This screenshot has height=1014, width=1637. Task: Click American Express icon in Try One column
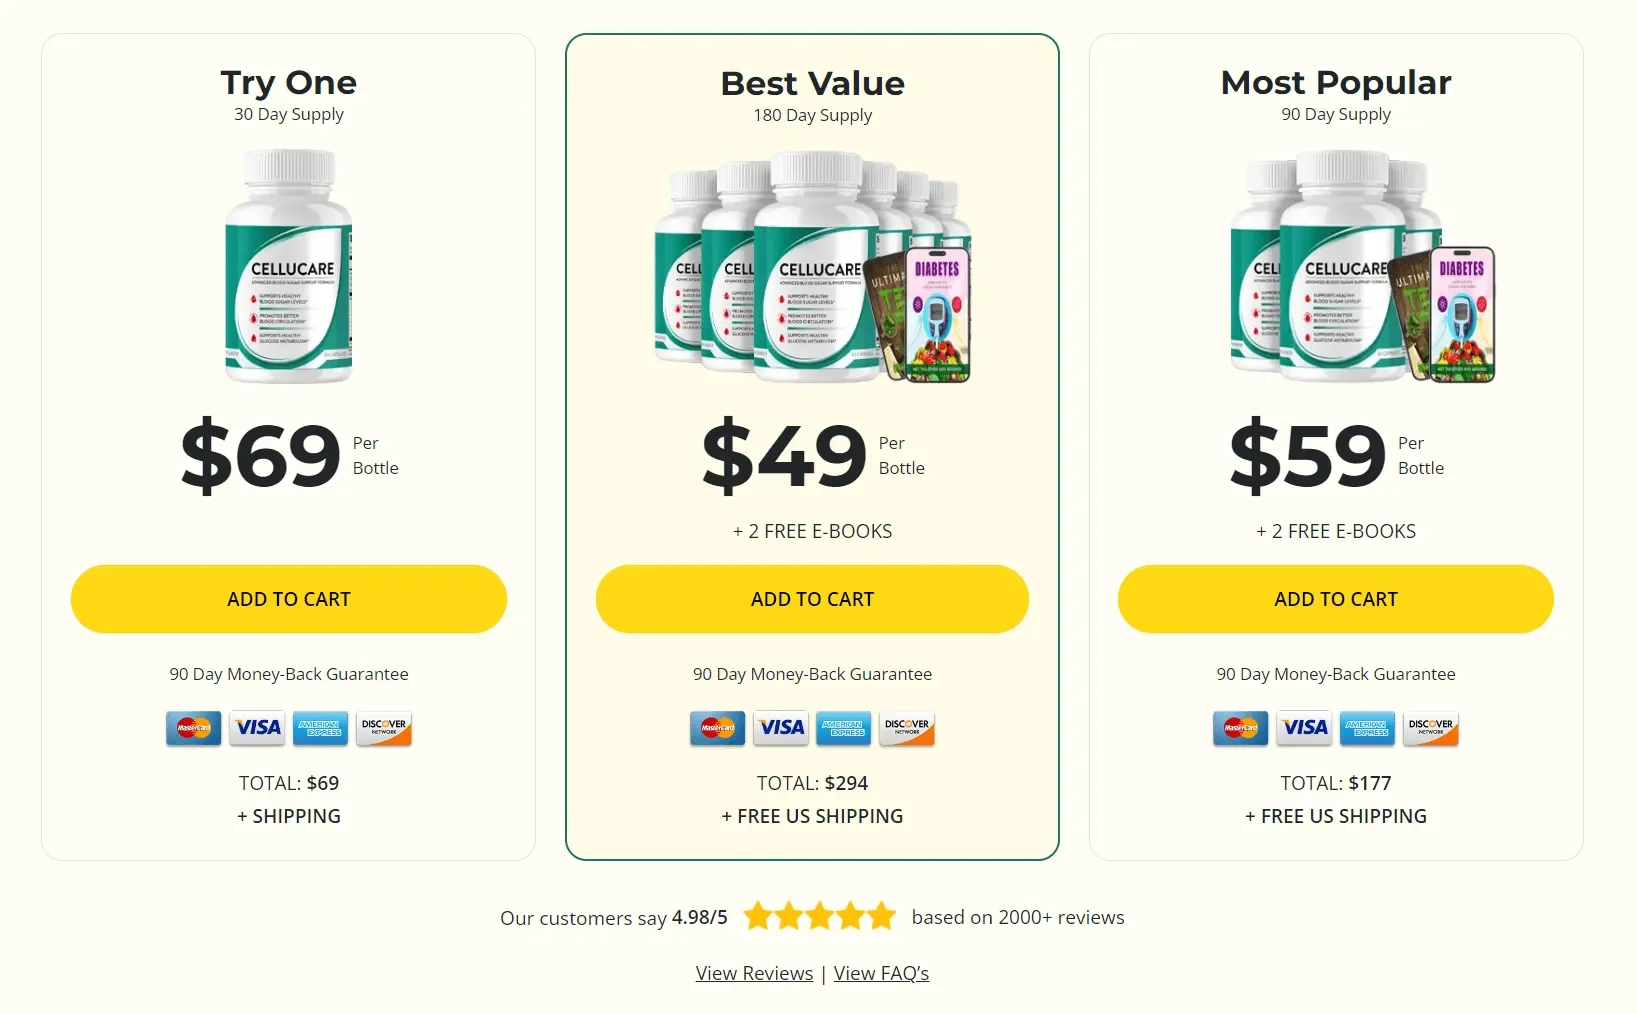coord(319,728)
